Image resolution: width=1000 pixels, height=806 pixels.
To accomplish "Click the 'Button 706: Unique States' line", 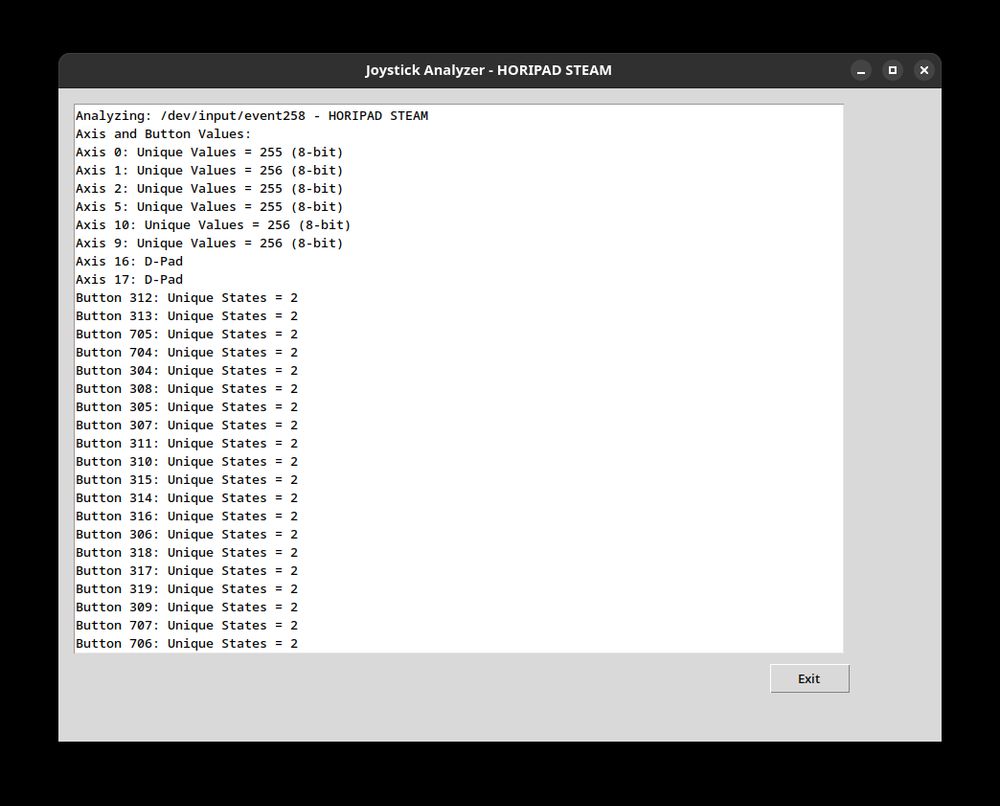I will click(x=187, y=643).
